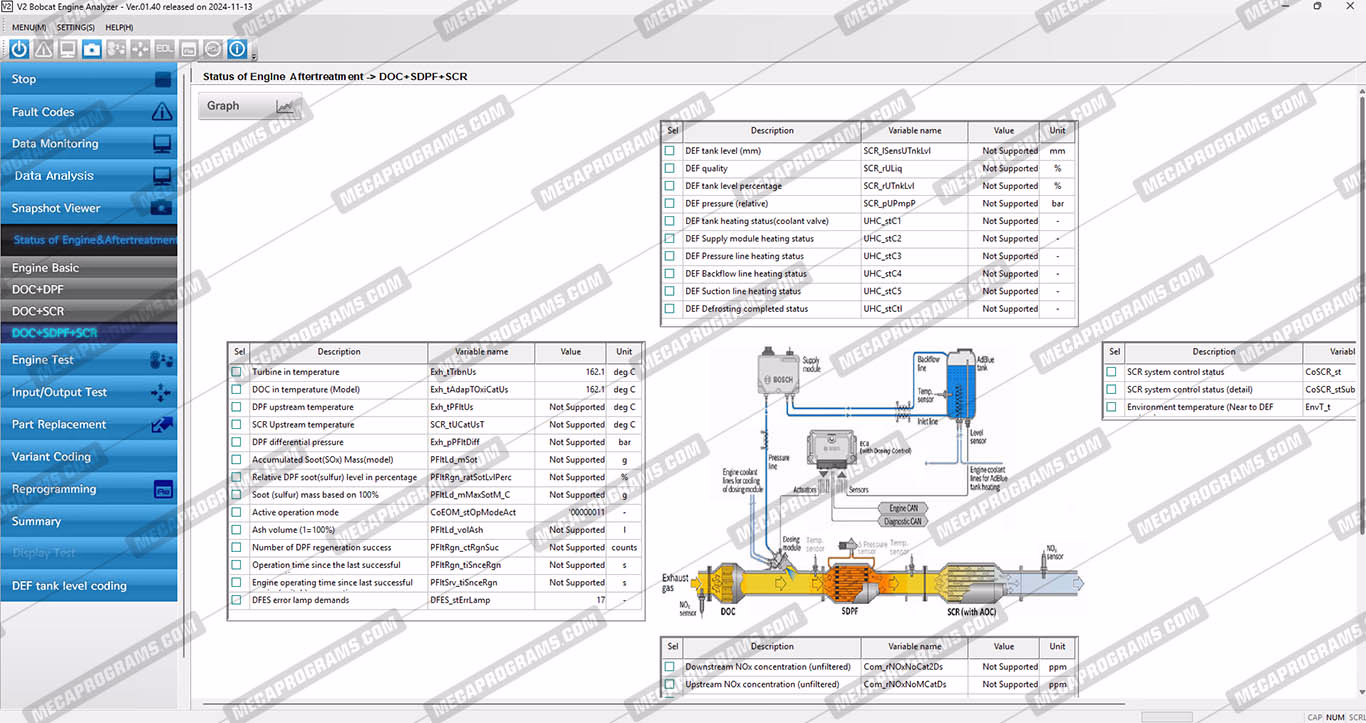This screenshot has width=1366, height=723.
Task: Click the warning triangle beside Fault Codes
Action: tap(162, 112)
